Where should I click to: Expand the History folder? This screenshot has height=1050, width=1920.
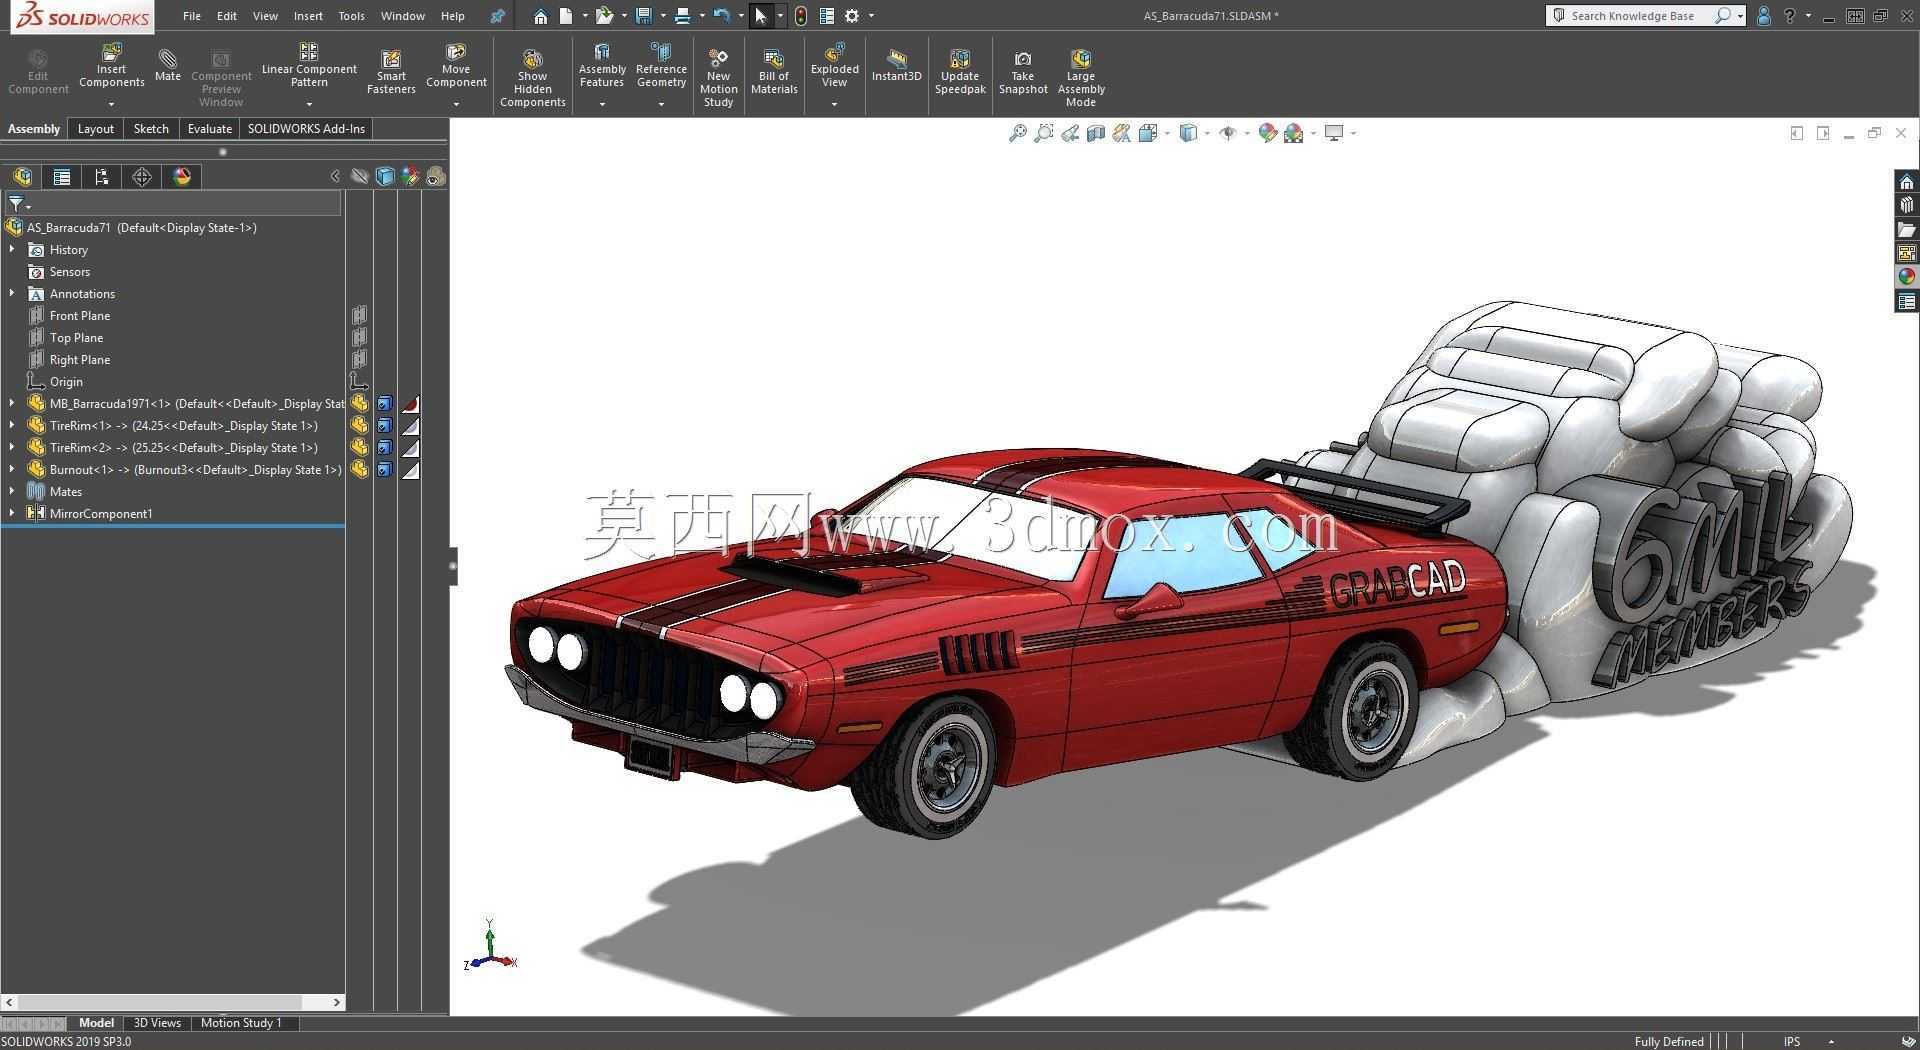[x=12, y=250]
